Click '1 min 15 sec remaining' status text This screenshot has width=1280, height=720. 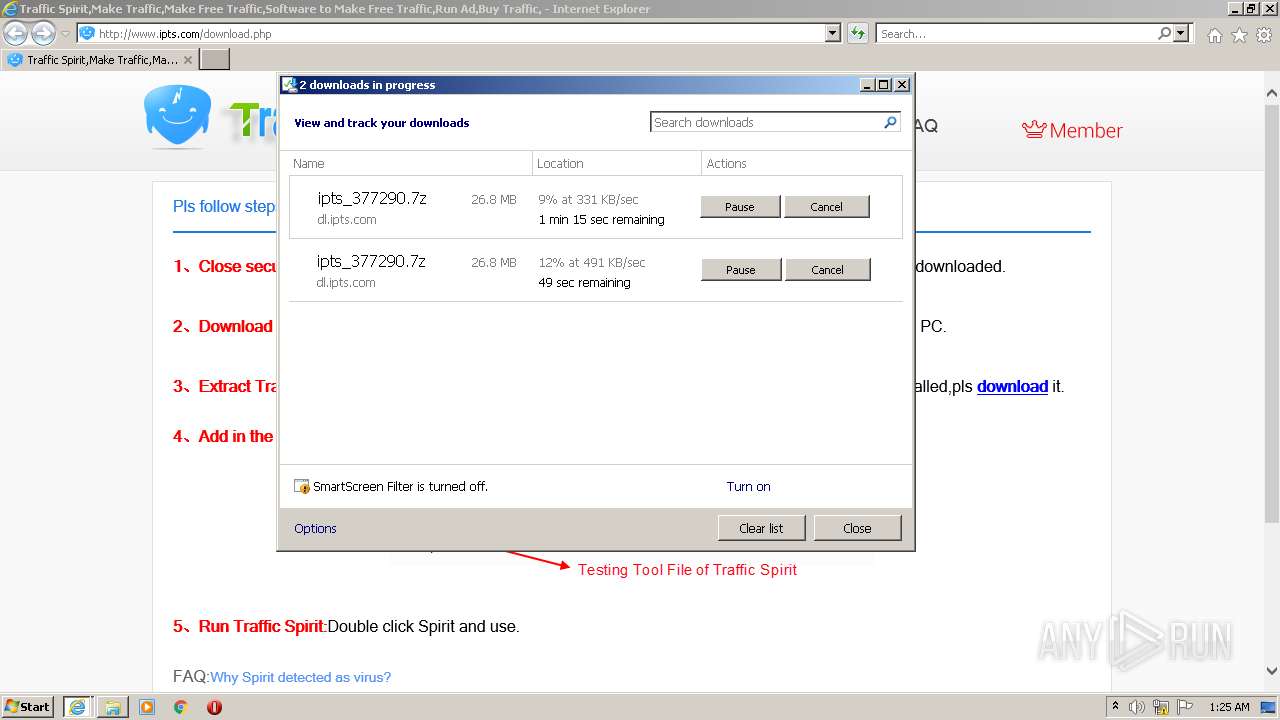click(601, 220)
